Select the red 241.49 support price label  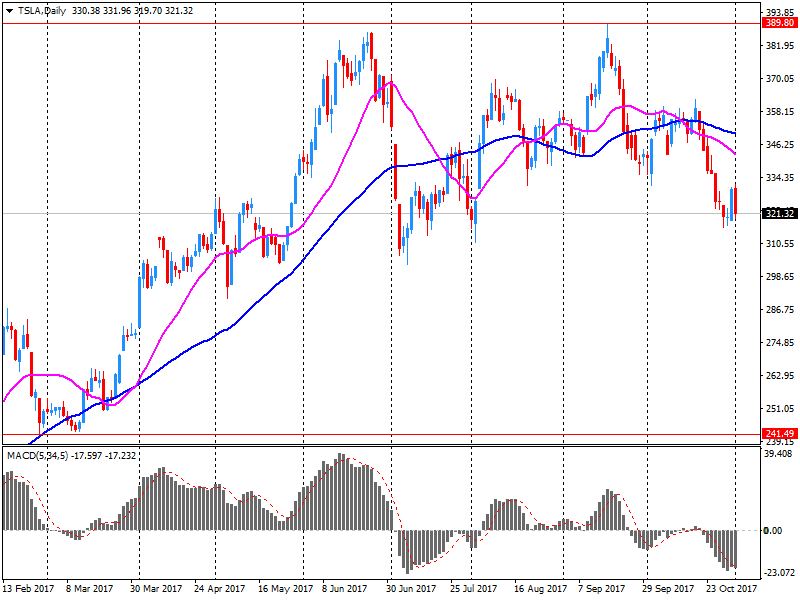(780, 433)
